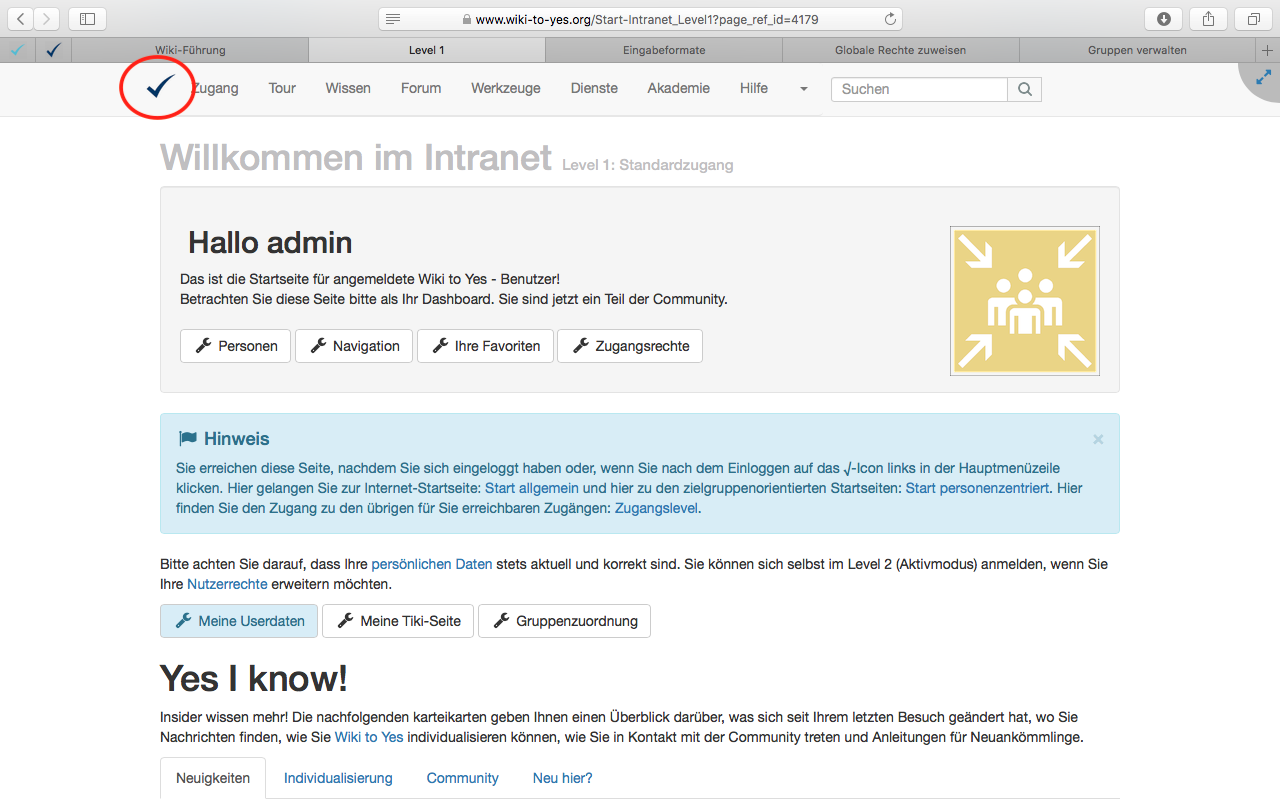Toggle fullscreen with the corner arrows icon
Viewport: 1280px width, 800px height.
1264,77
